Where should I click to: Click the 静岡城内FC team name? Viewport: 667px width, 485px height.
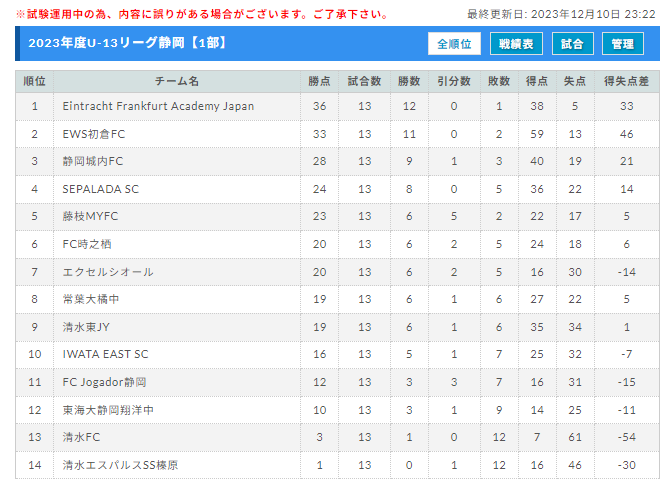coord(93,161)
